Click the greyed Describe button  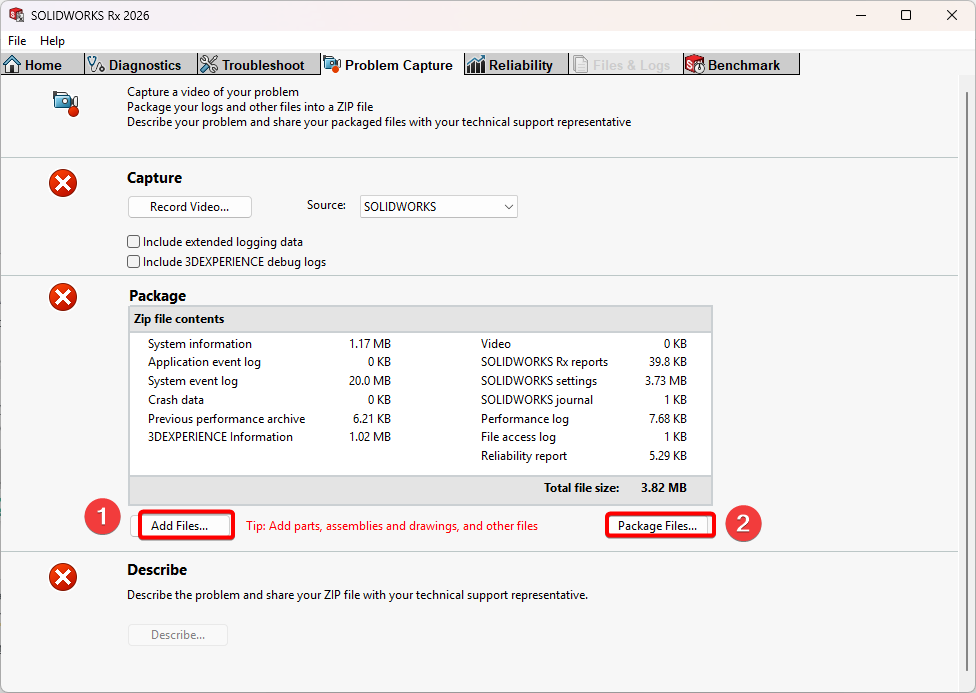(x=178, y=635)
